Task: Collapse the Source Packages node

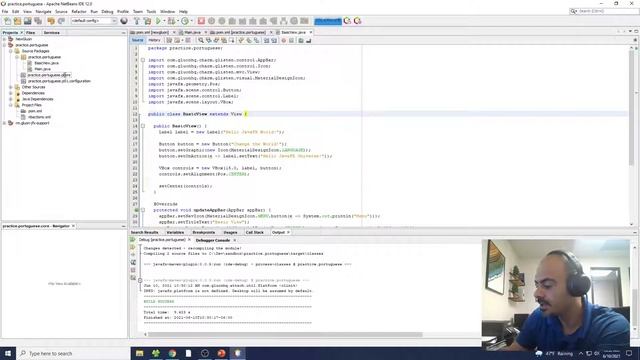Action: [11, 51]
